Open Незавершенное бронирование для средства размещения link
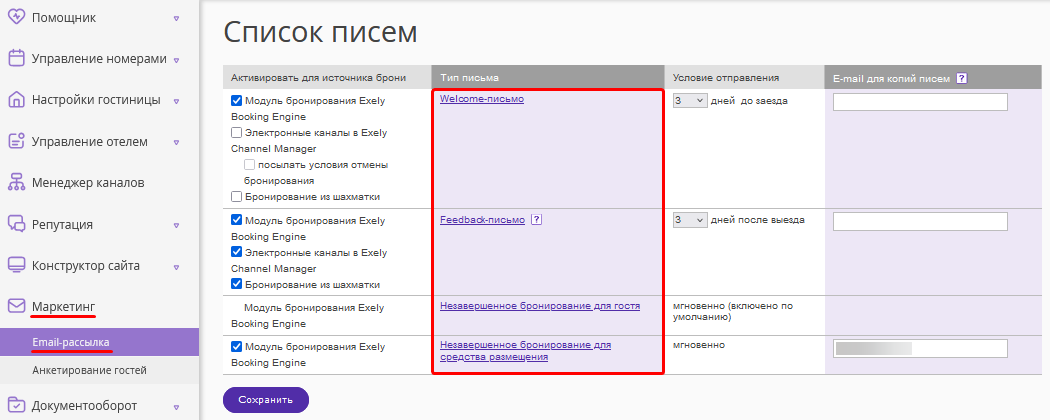Image resolution: width=1050 pixels, height=420 pixels. click(x=526, y=351)
